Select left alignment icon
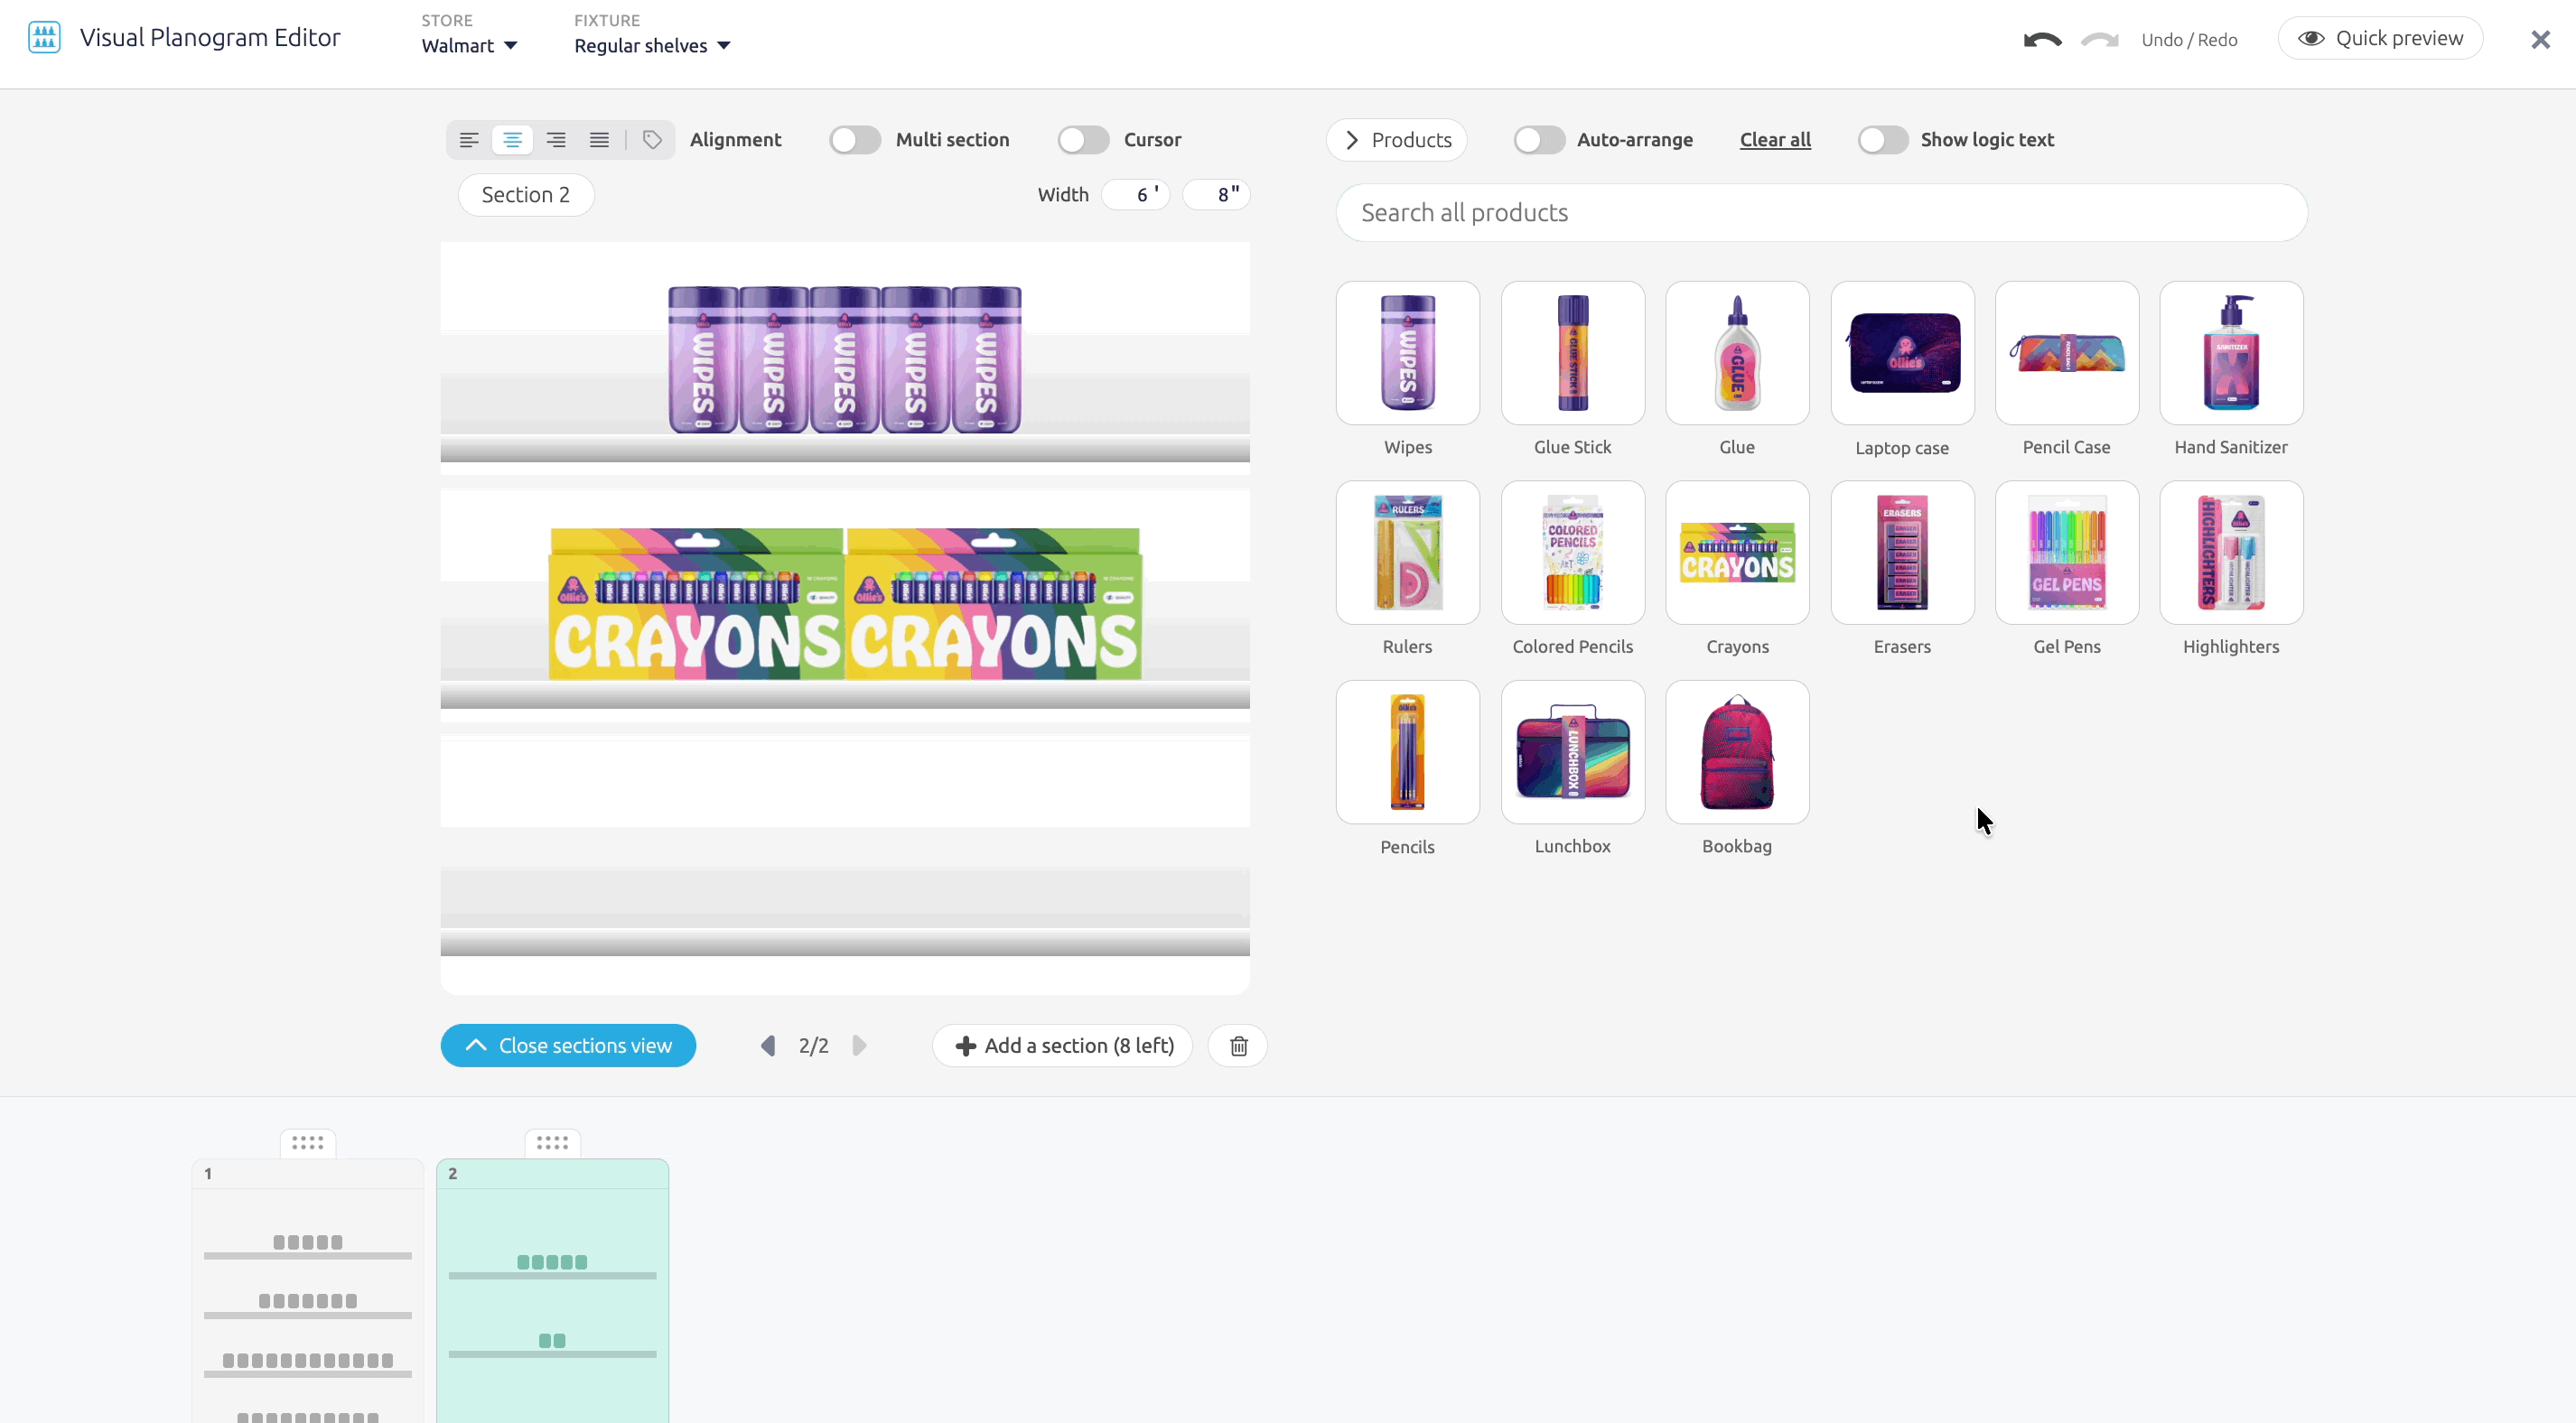The width and height of the screenshot is (2576, 1423). (469, 140)
